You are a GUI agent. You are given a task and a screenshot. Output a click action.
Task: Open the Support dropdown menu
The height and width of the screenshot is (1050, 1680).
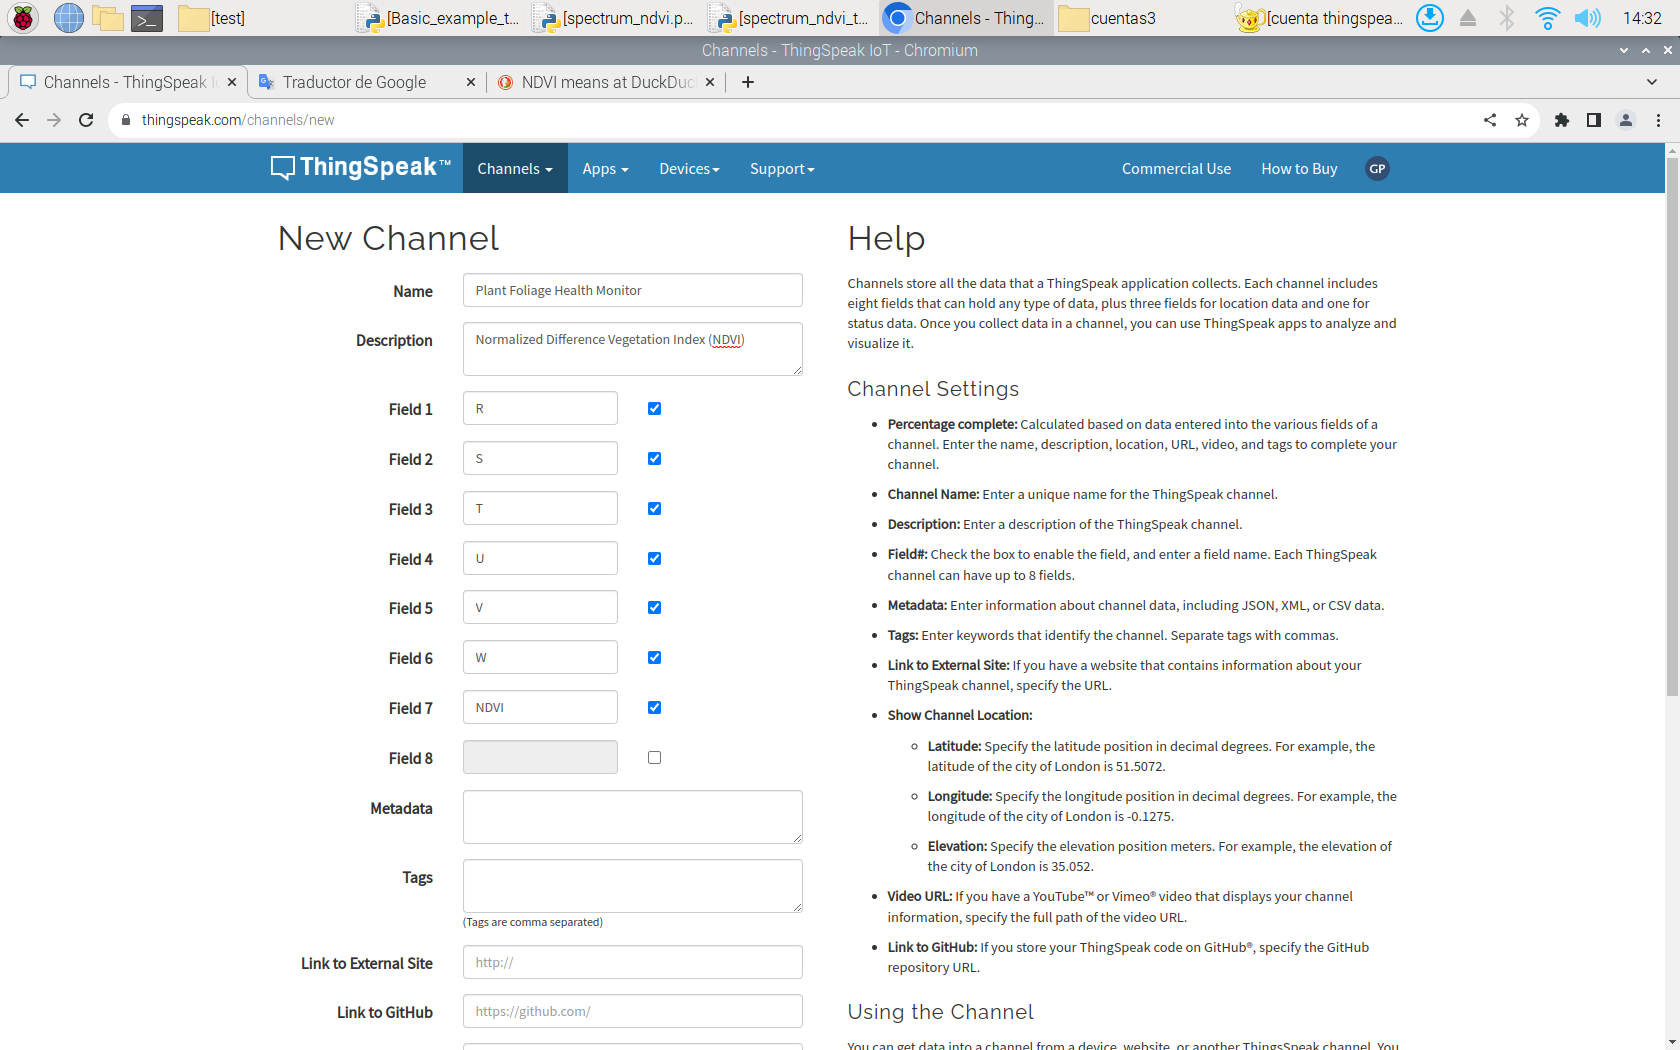(x=782, y=169)
